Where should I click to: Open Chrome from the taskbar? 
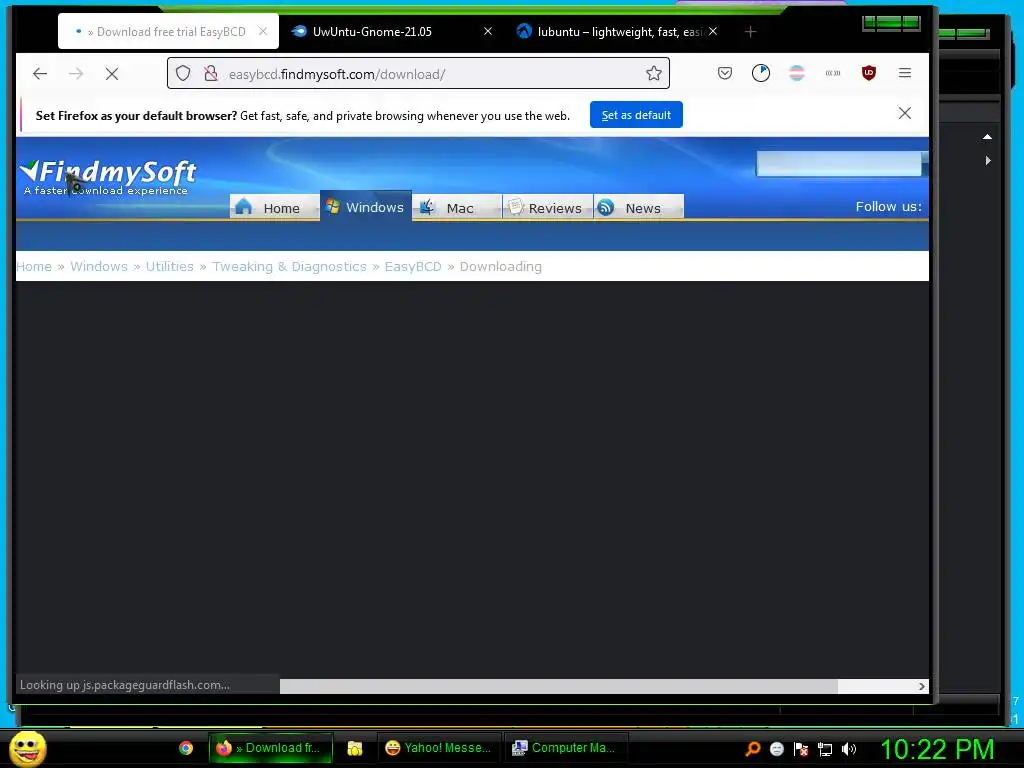186,748
